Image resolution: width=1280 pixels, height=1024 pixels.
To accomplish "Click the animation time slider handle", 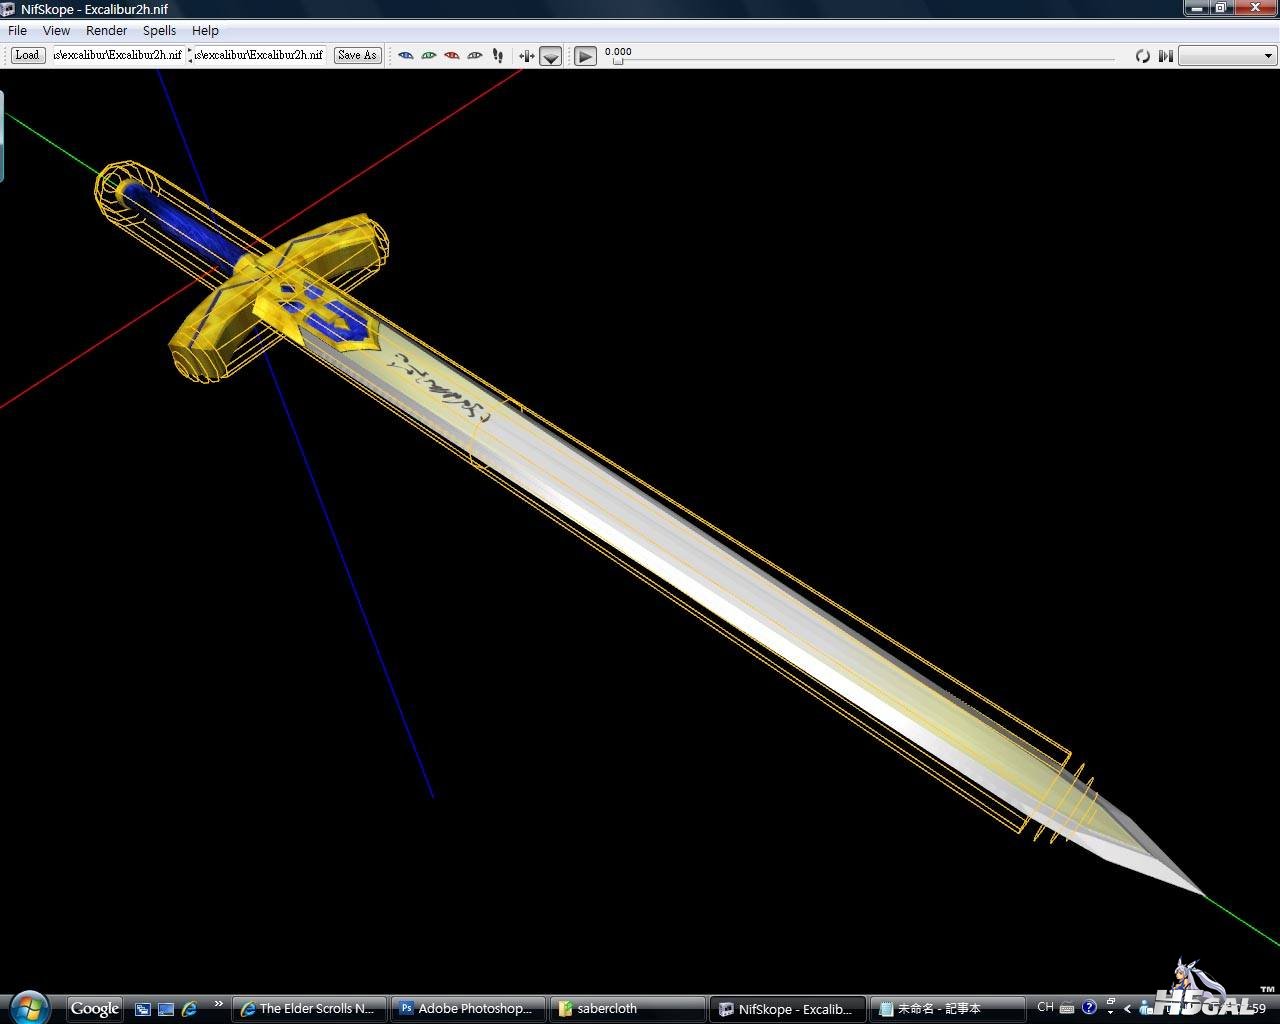I will click(618, 62).
